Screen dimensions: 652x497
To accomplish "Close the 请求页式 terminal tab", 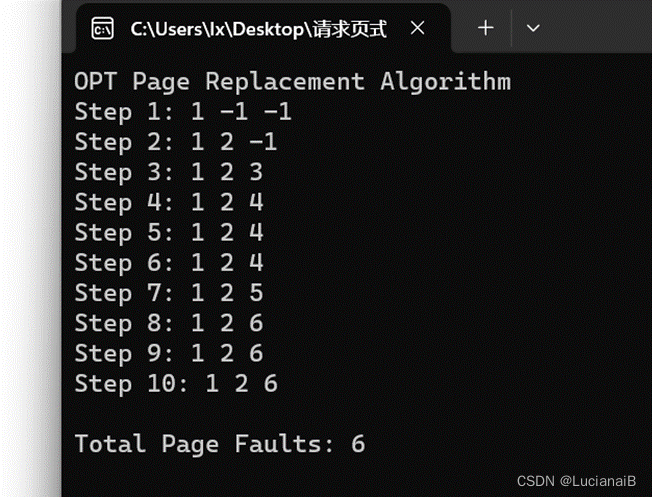I will pyautogui.click(x=417, y=28).
